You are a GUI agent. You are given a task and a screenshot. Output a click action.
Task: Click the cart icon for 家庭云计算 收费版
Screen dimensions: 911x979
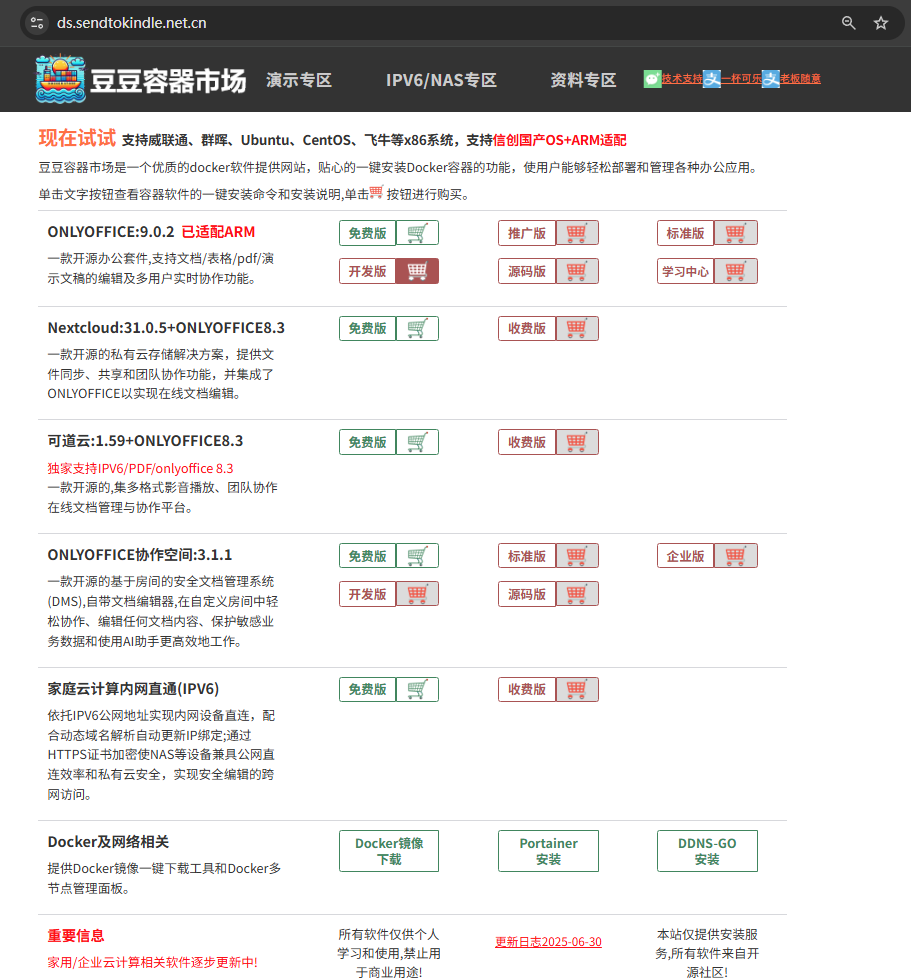pyautogui.click(x=576, y=689)
